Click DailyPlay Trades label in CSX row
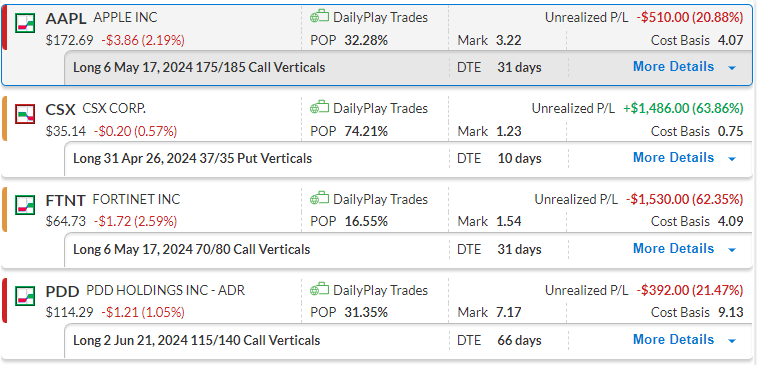The image size is (757, 365). coord(380,109)
